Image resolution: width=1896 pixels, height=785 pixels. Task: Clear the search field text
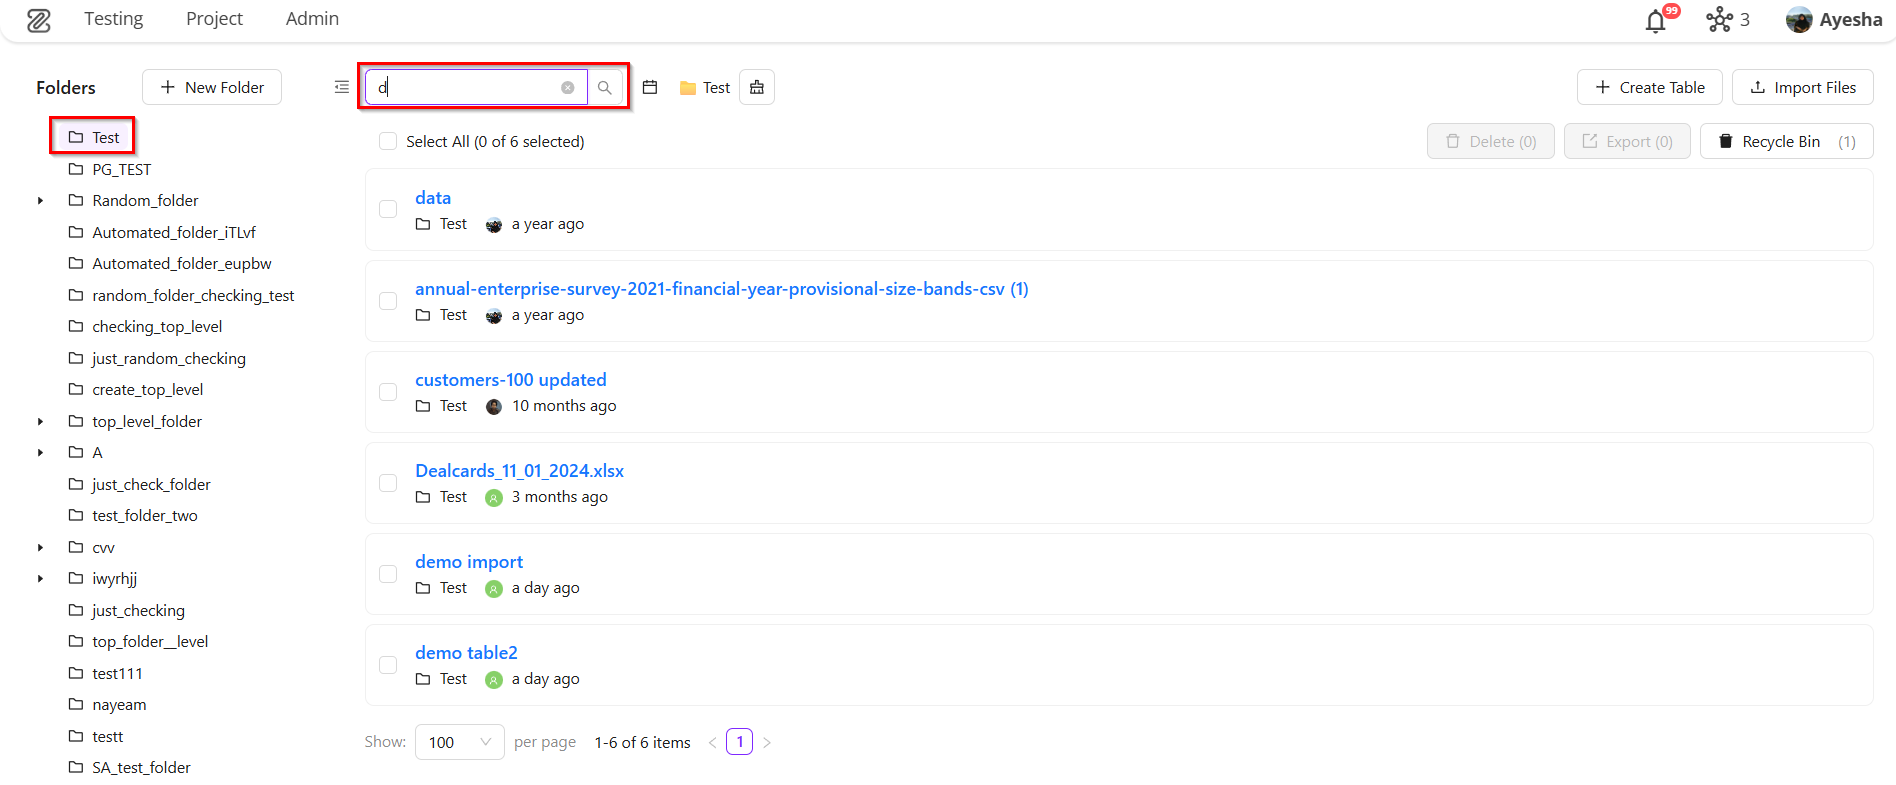click(x=567, y=88)
